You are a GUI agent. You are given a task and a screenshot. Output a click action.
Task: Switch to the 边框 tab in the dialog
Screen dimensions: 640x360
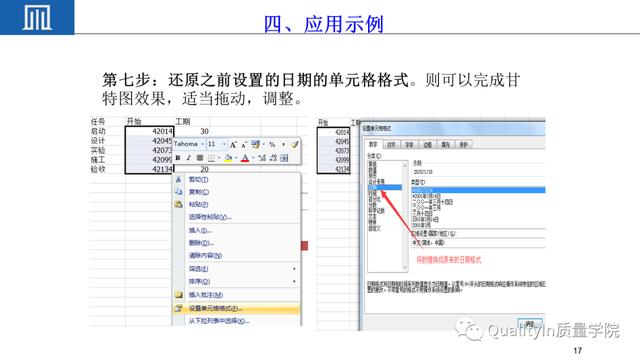click(x=427, y=144)
